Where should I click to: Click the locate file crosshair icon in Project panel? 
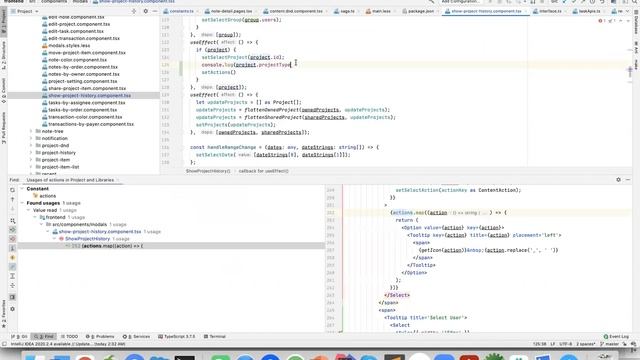click(134, 11)
